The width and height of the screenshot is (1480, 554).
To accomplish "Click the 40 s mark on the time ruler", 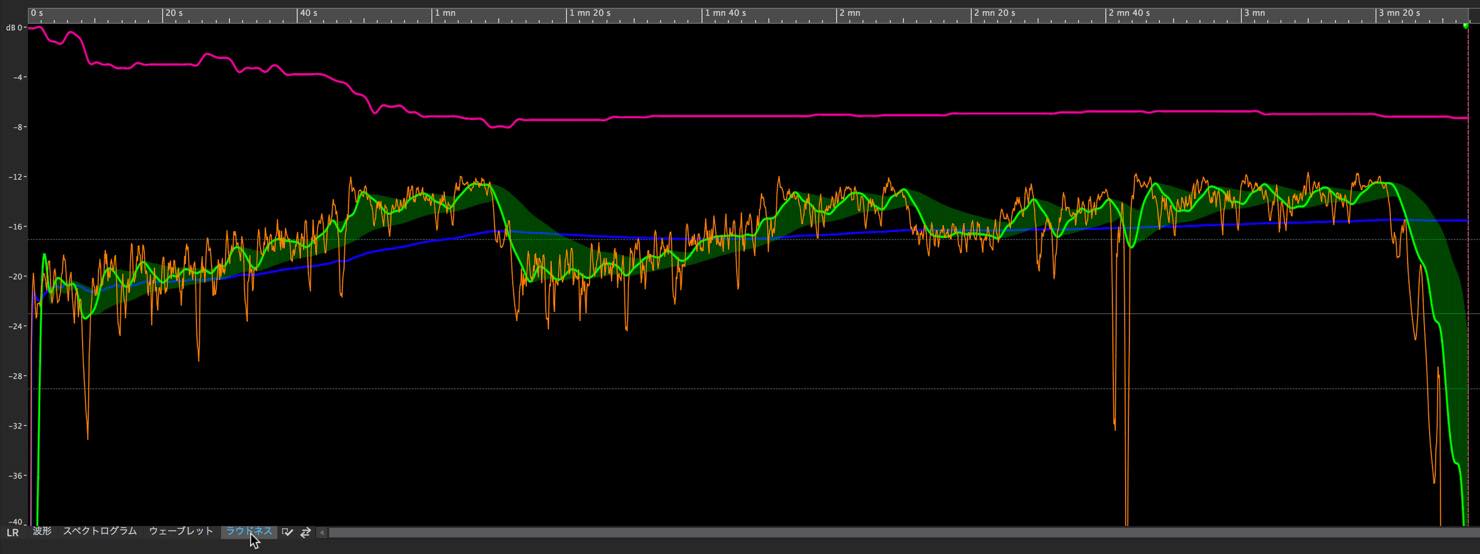I will [308, 14].
